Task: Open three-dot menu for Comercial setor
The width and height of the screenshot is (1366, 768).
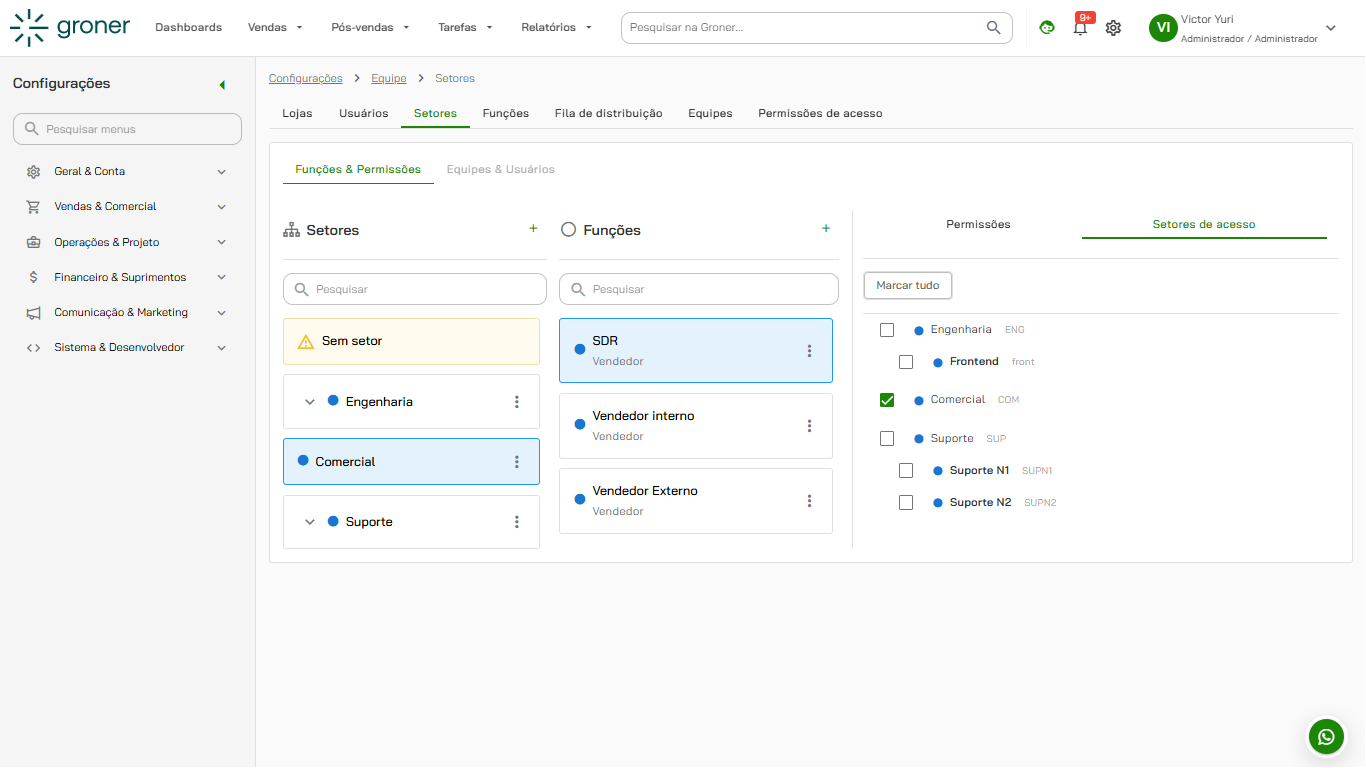Action: pyautogui.click(x=517, y=462)
